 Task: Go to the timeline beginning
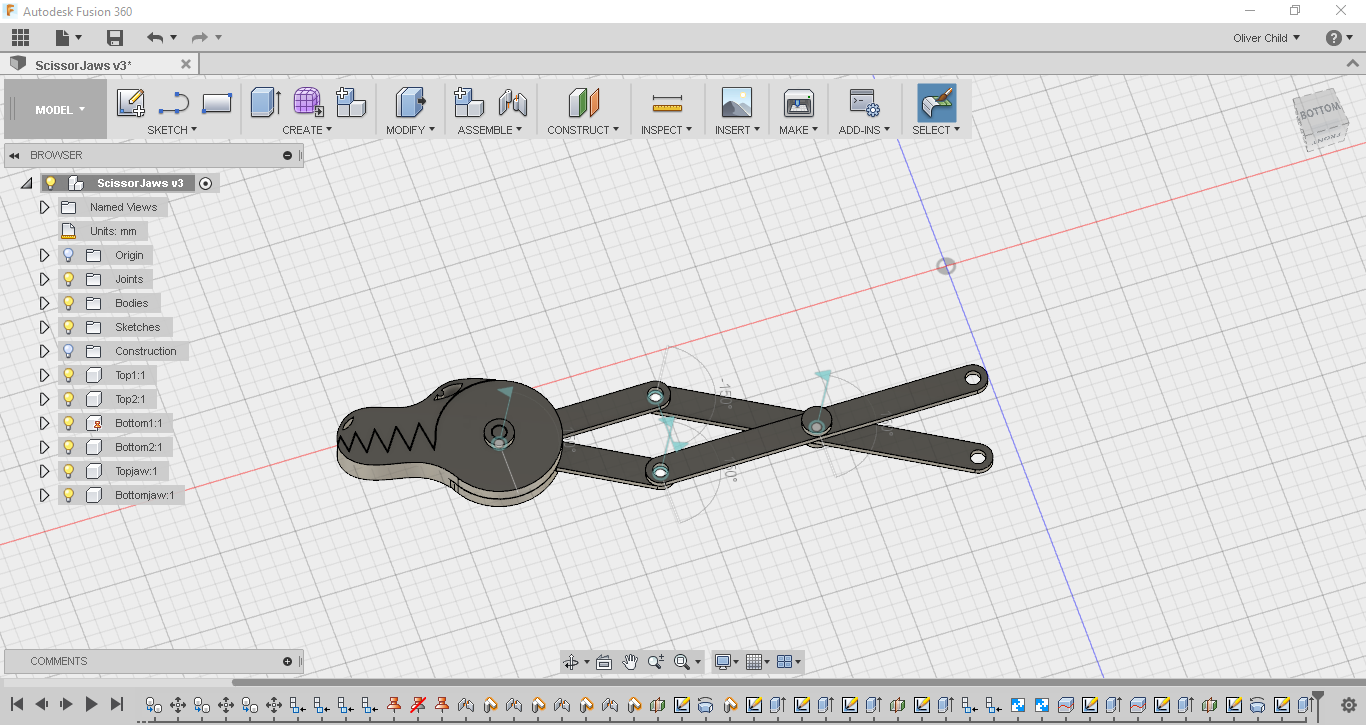[x=17, y=705]
